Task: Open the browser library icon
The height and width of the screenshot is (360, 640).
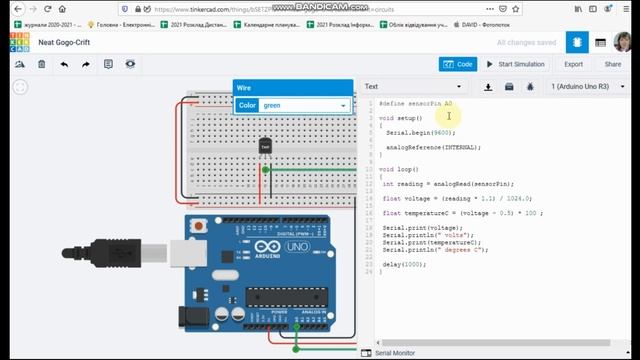Action: [578, 9]
